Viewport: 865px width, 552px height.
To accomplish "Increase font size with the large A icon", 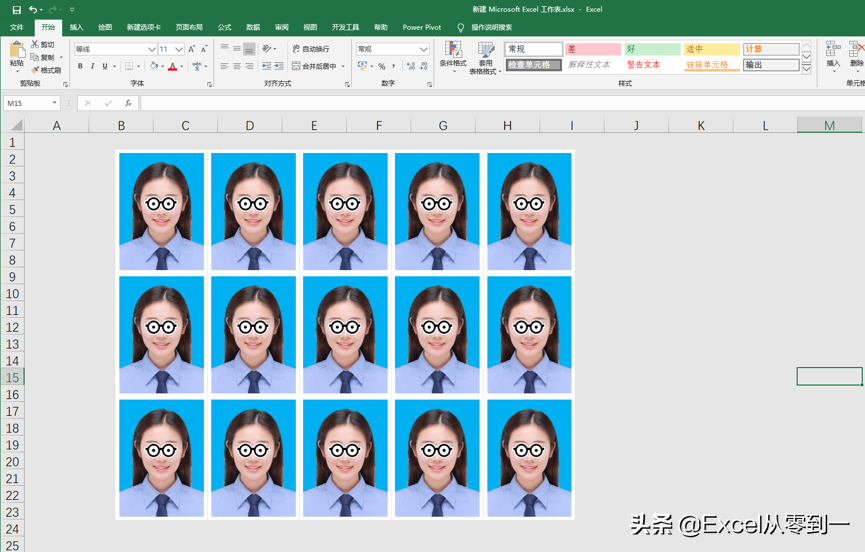I will tap(191, 49).
